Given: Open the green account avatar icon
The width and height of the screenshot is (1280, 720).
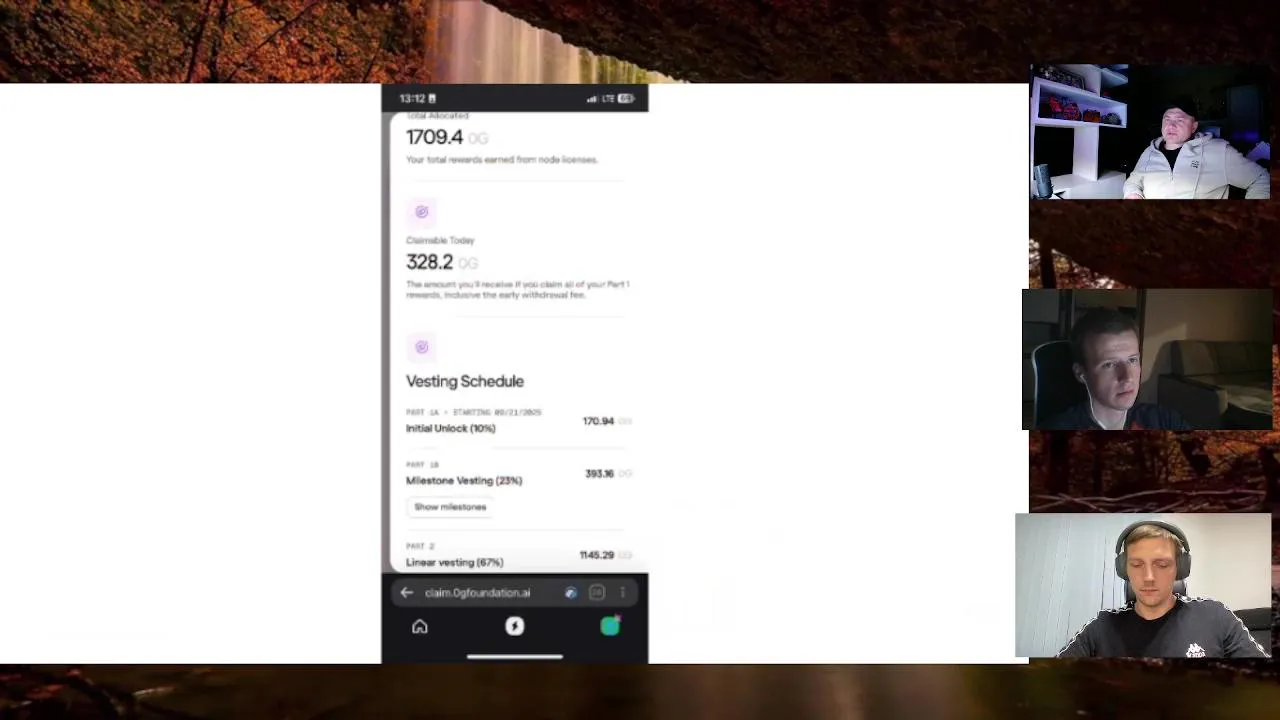Looking at the screenshot, I should [x=610, y=626].
